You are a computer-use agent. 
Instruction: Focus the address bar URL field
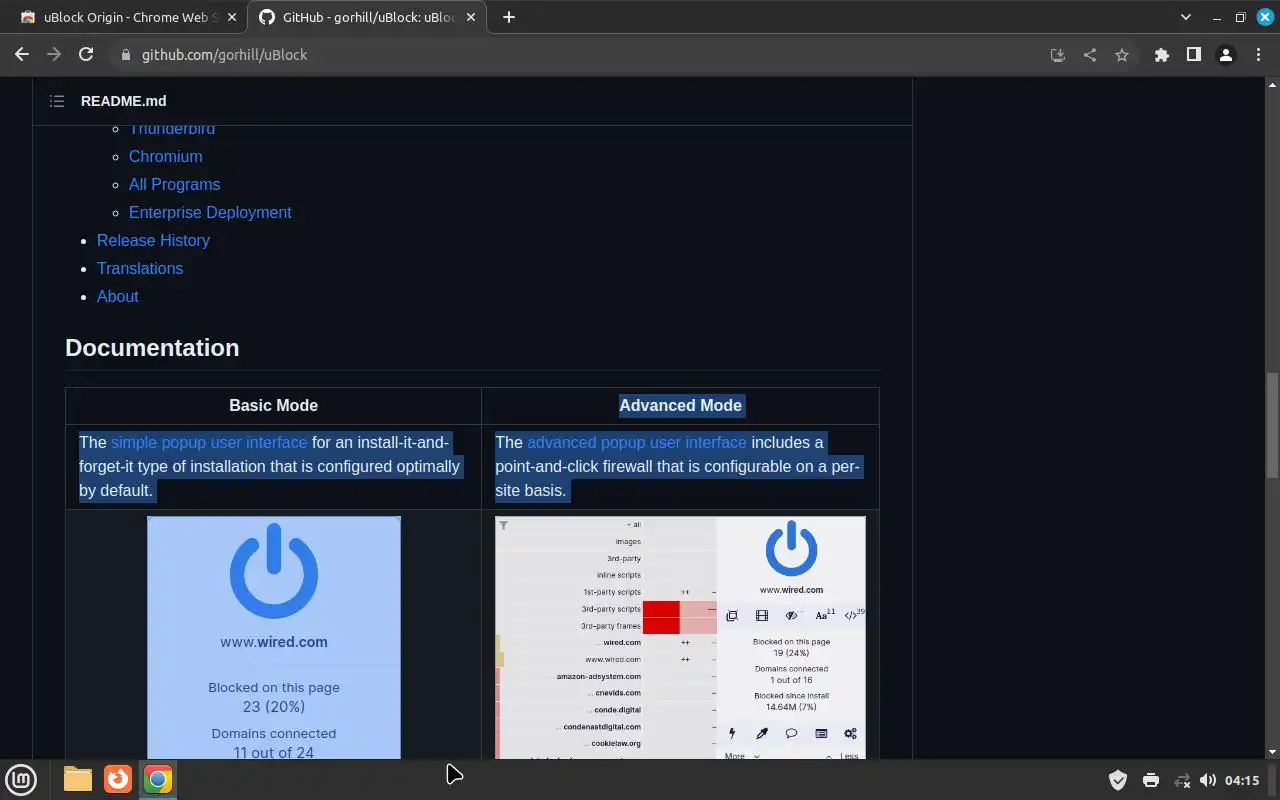575,55
